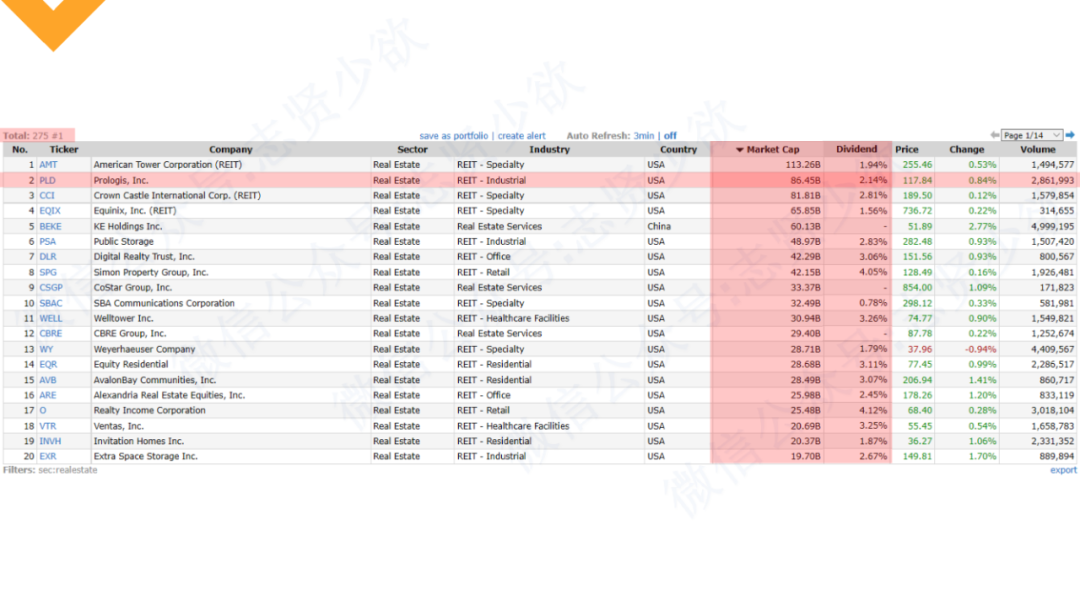The height and width of the screenshot is (607, 1080).
Task: Click the export link
Action: point(1063,470)
